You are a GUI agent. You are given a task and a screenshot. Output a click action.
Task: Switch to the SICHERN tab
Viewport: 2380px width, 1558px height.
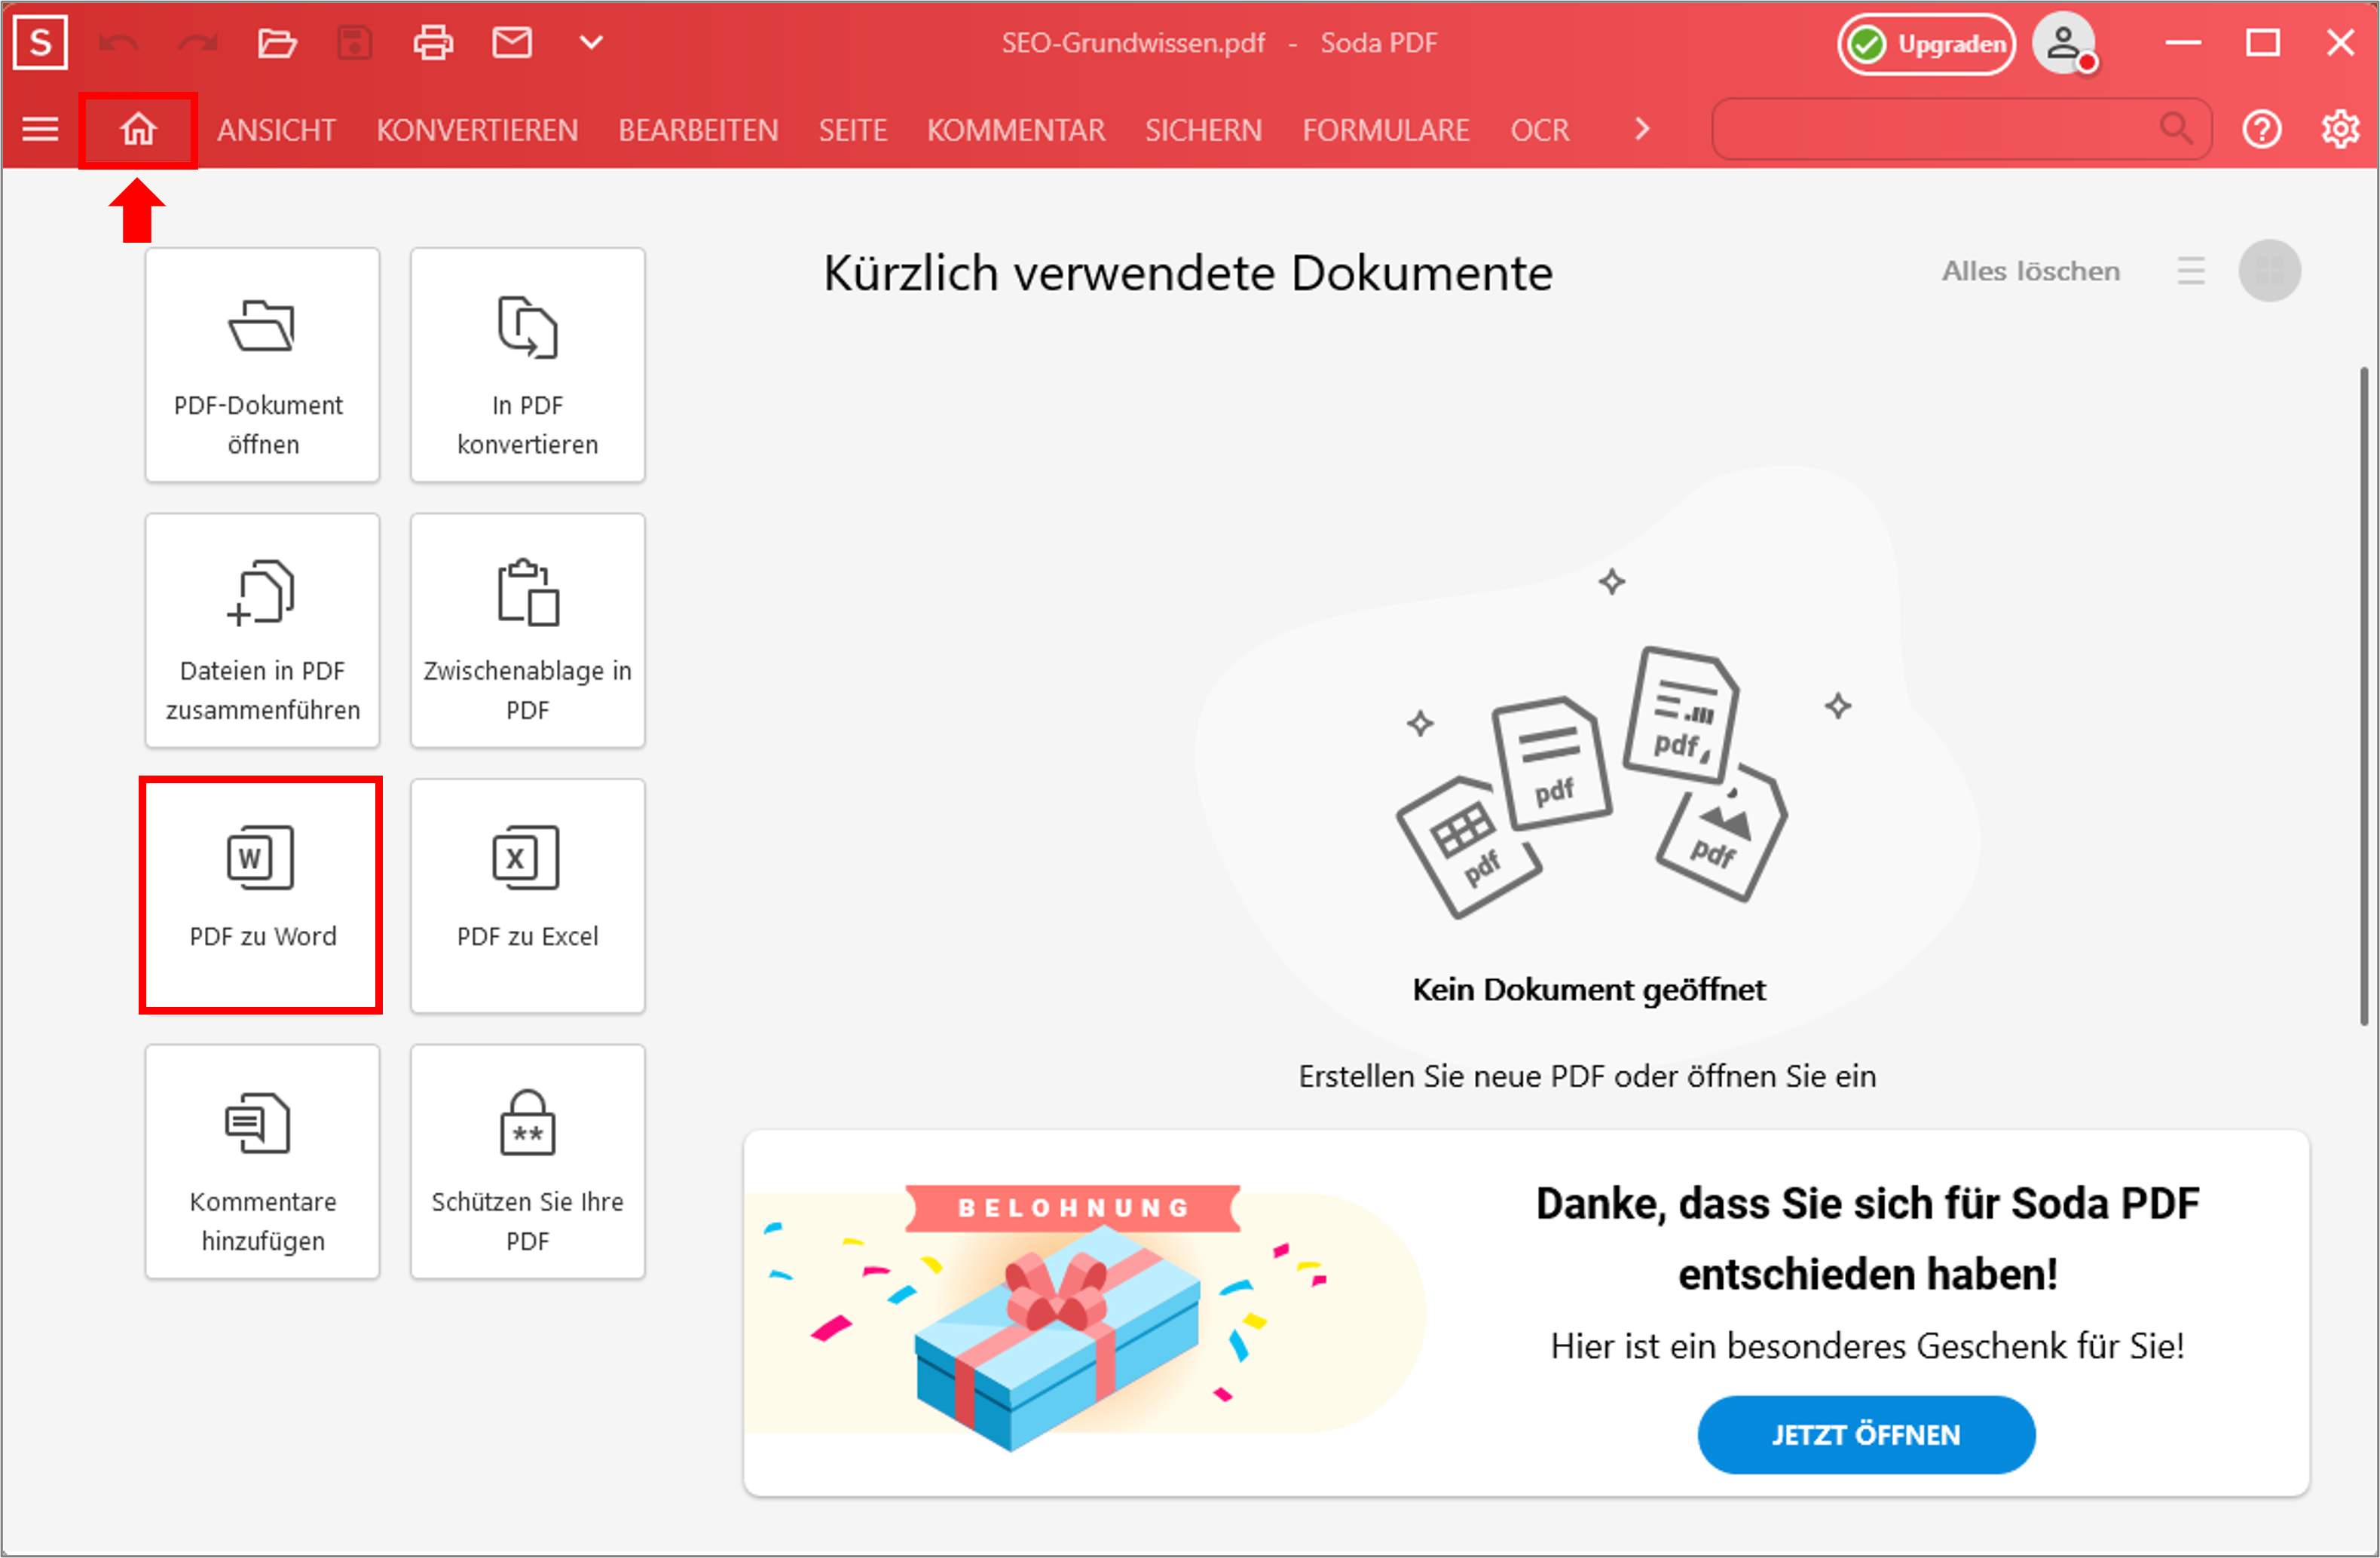[x=1203, y=130]
